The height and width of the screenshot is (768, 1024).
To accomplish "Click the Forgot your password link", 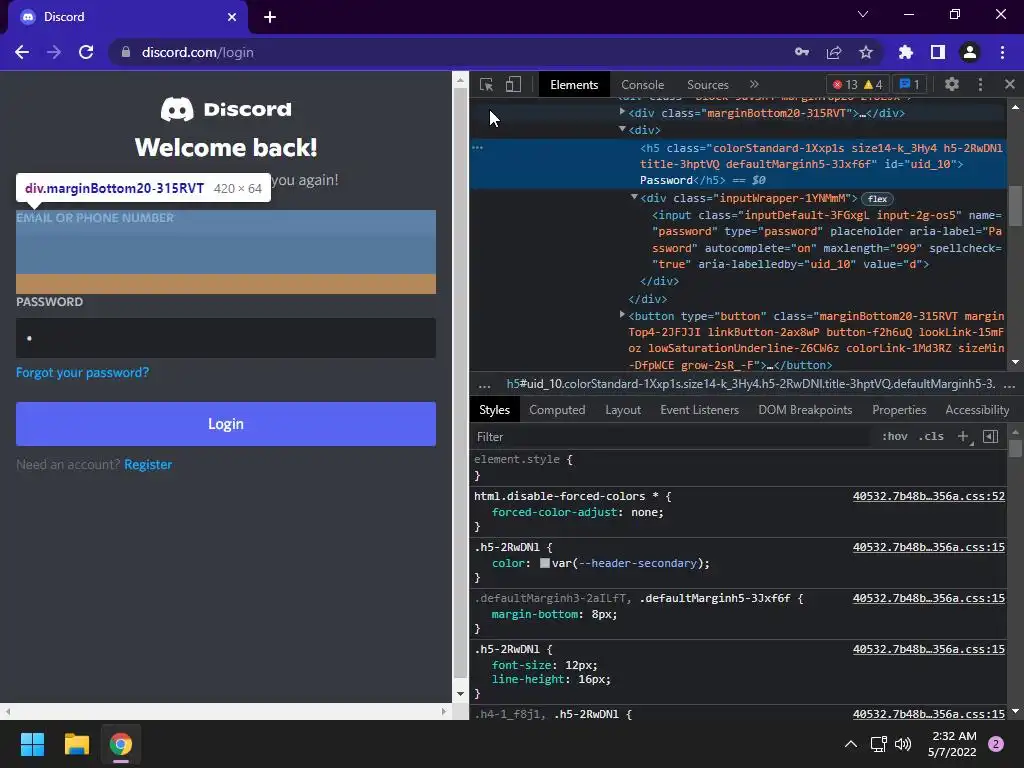I will [82, 372].
